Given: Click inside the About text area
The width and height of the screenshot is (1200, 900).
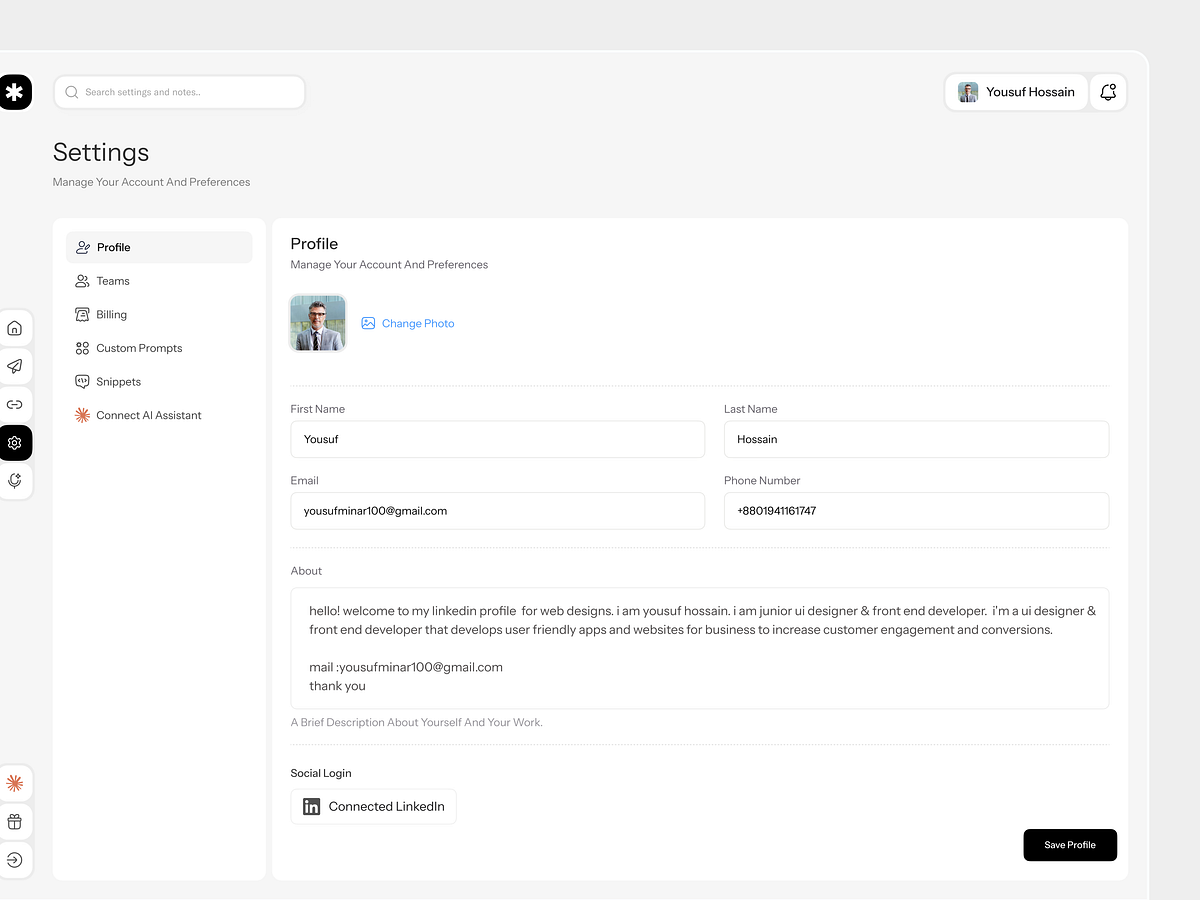Looking at the screenshot, I should [x=700, y=648].
